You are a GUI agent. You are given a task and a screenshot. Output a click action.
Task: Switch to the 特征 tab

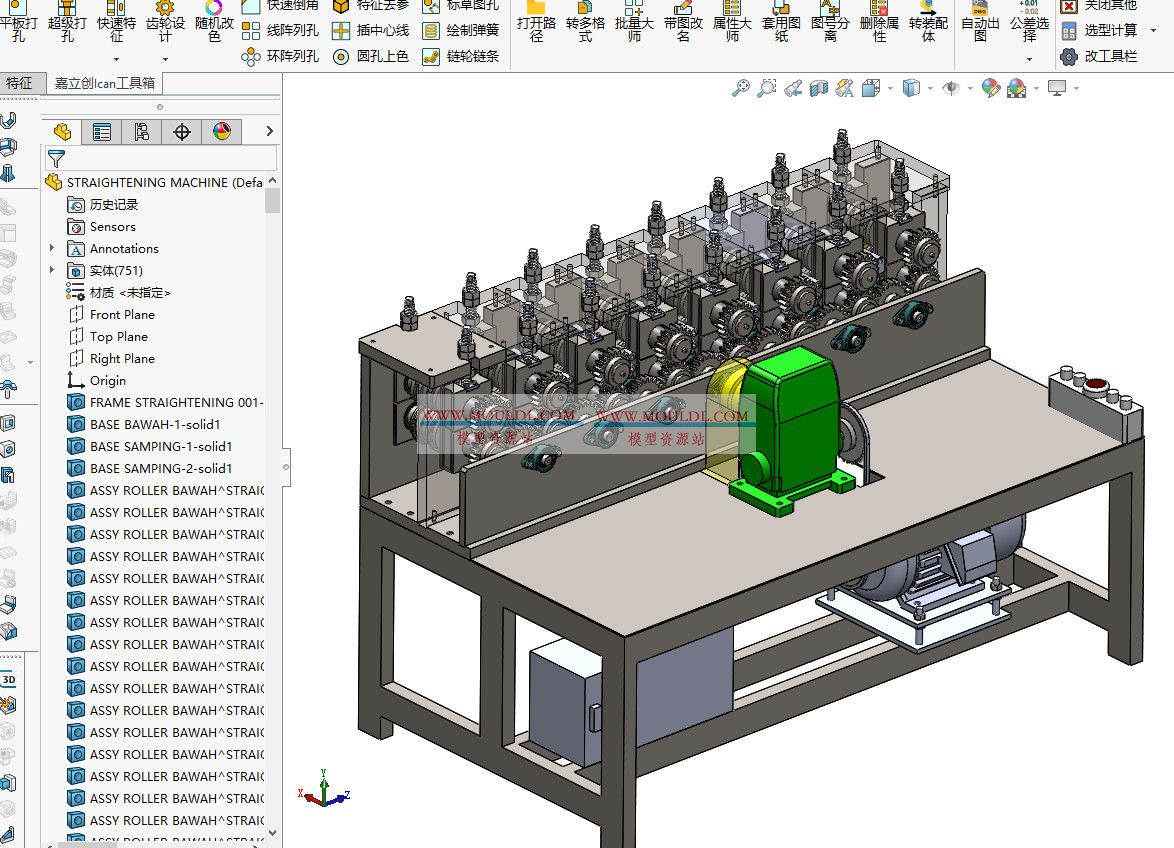point(22,83)
